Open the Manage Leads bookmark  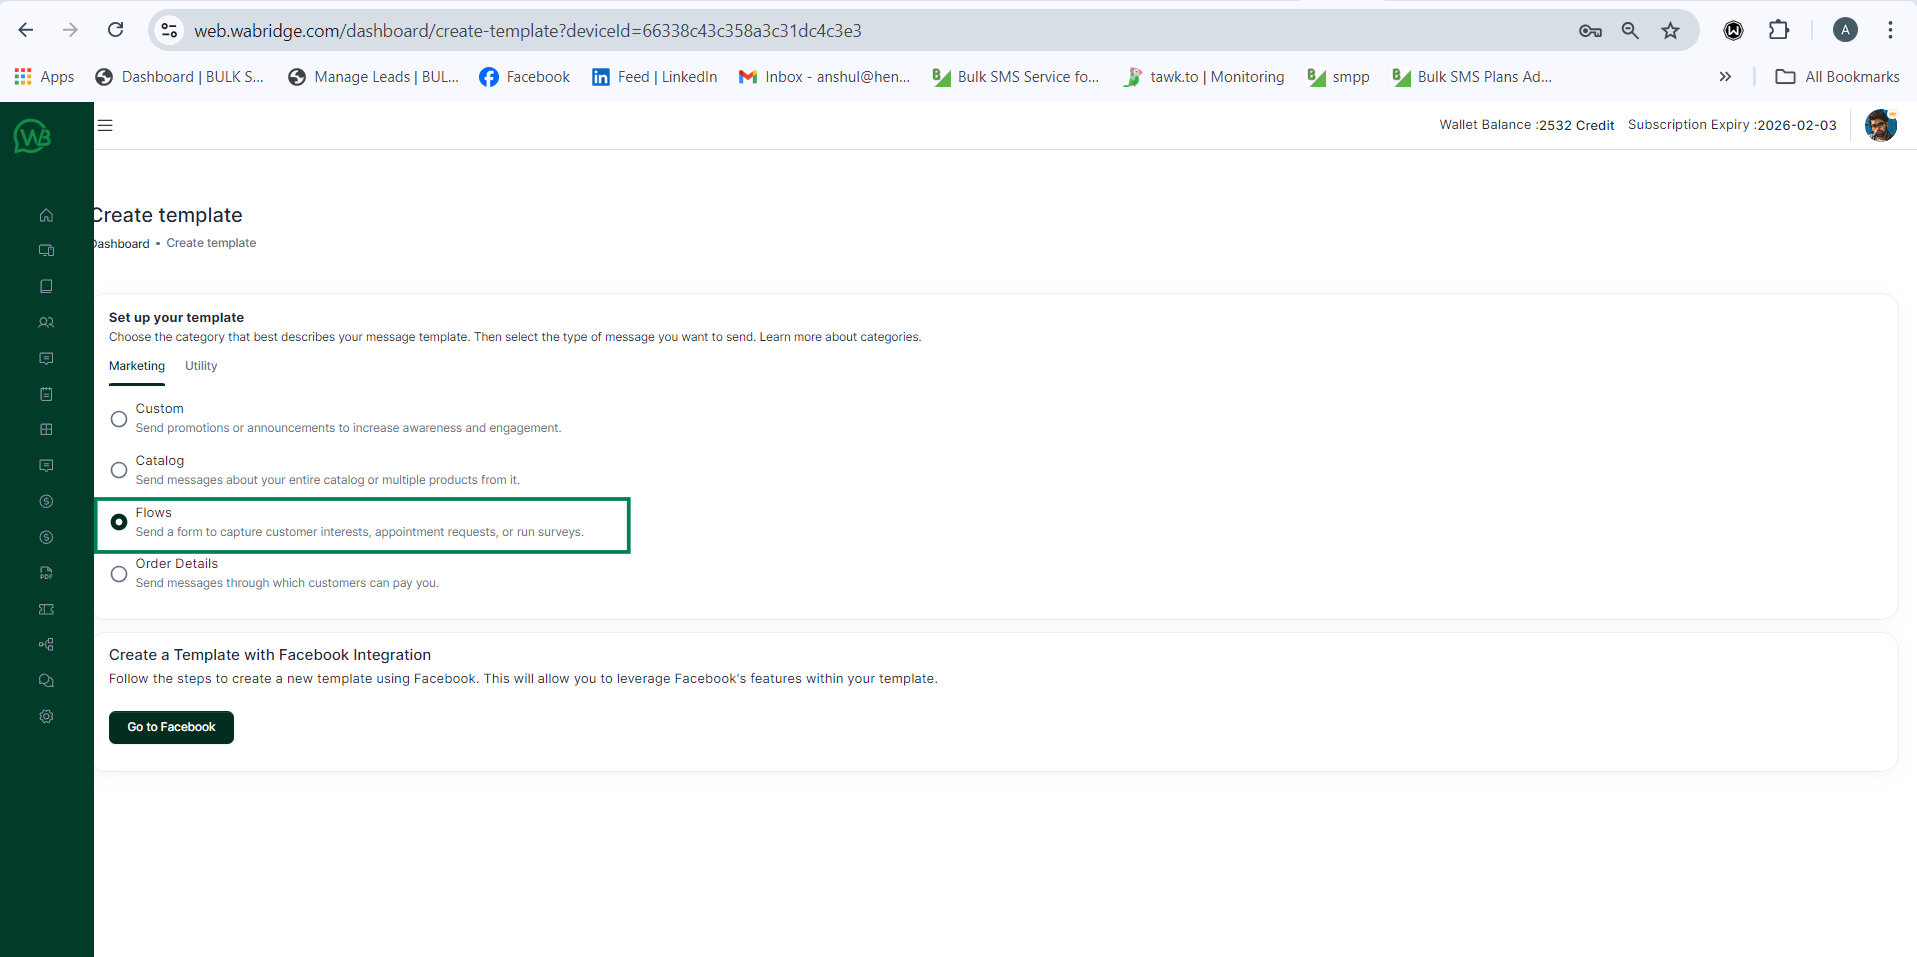point(373,77)
